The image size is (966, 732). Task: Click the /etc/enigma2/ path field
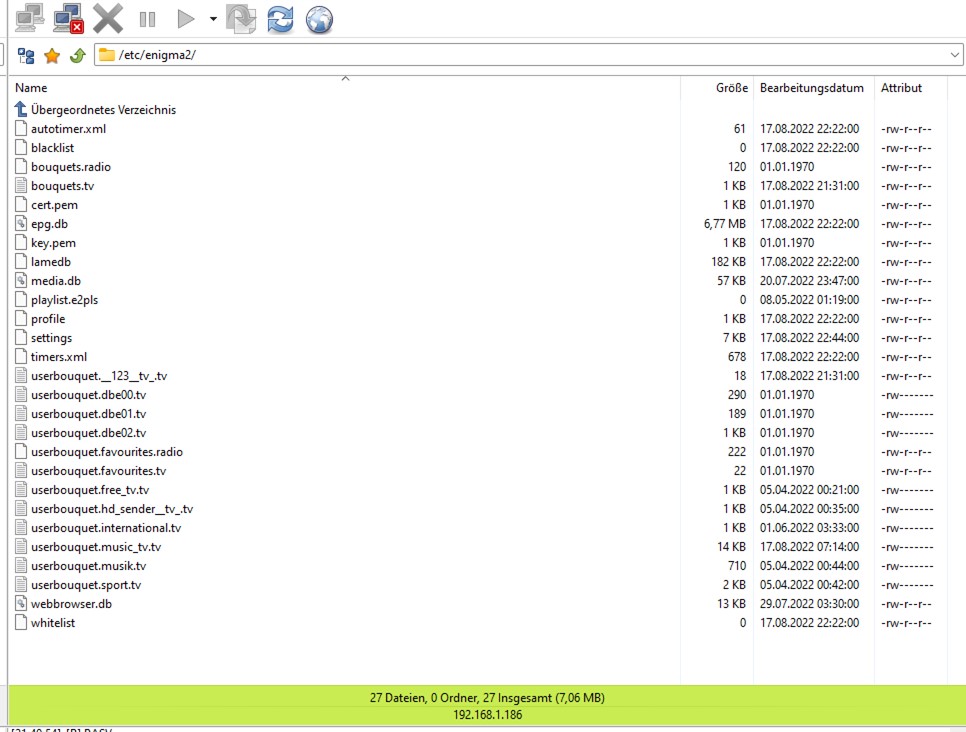(500, 55)
